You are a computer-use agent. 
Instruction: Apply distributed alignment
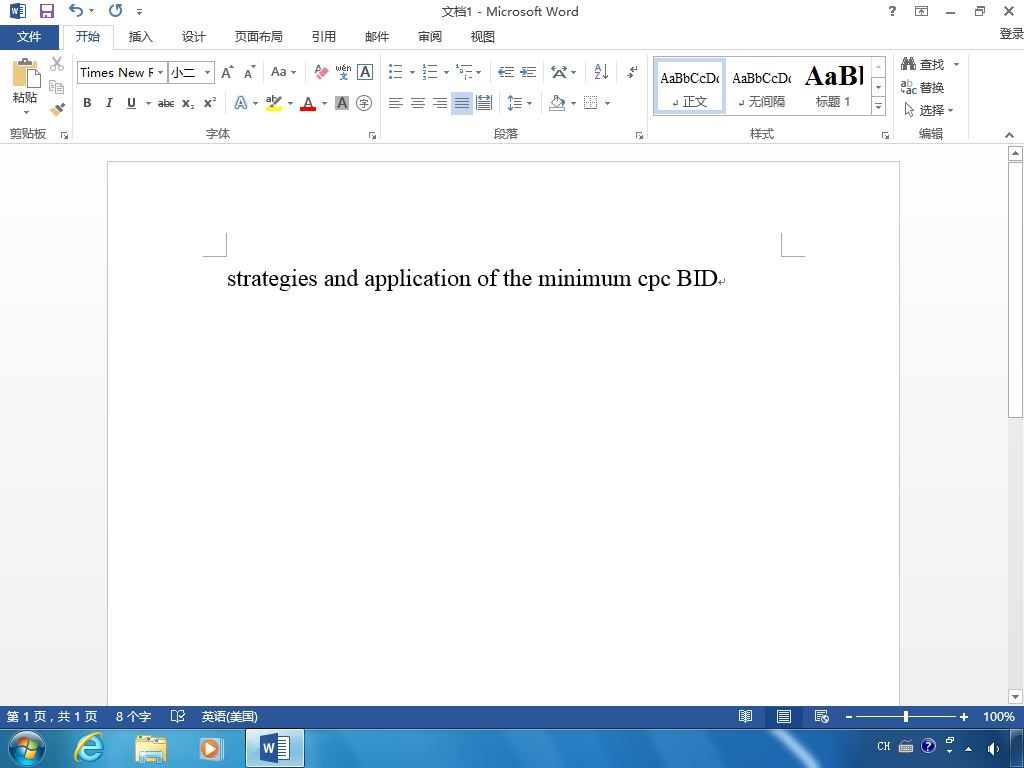click(x=484, y=103)
